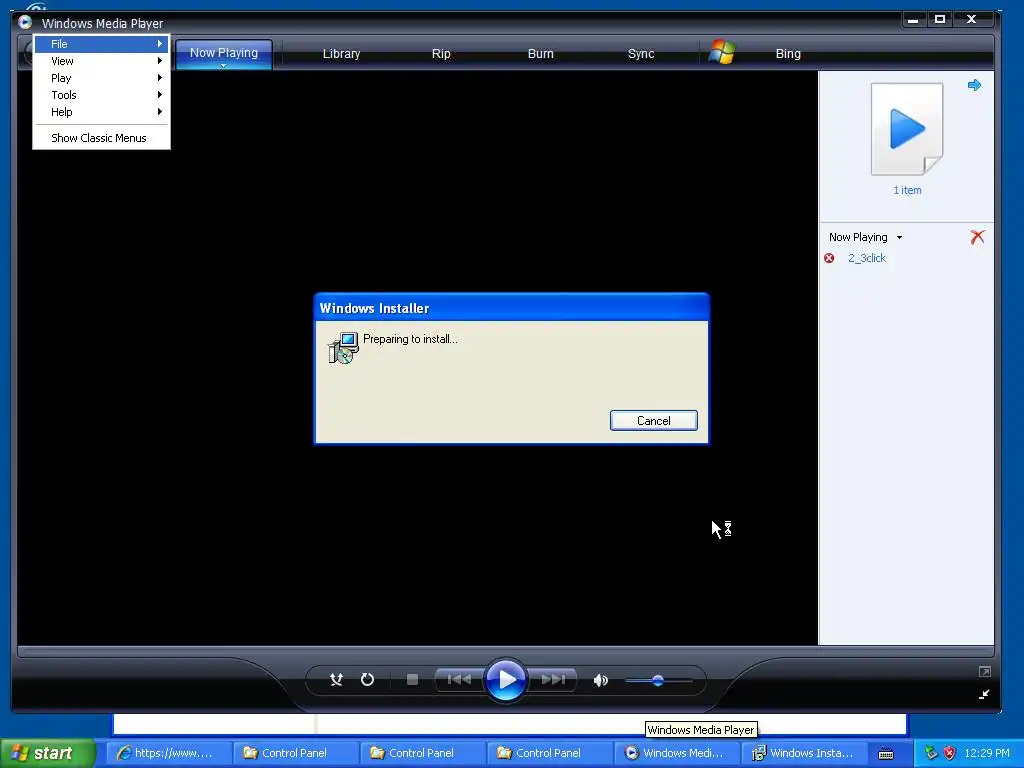Open the Help submenu
This screenshot has height=768, width=1024.
pos(101,112)
